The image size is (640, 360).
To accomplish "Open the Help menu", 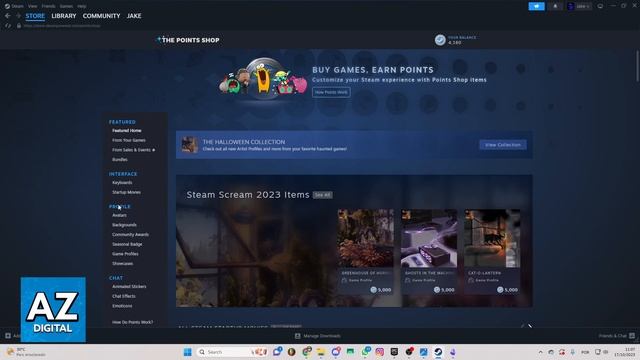I will (x=81, y=6).
